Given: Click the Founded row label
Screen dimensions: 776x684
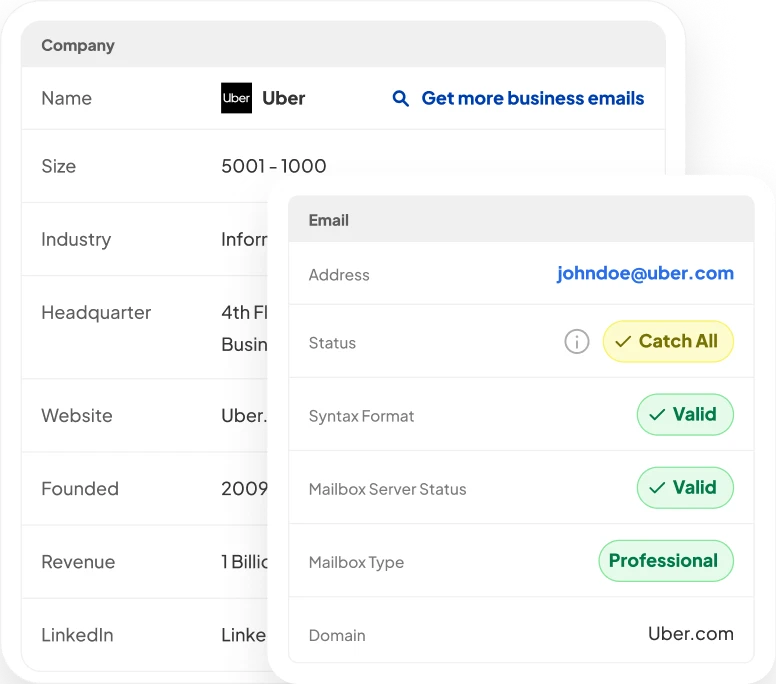Looking at the screenshot, I should (80, 489).
